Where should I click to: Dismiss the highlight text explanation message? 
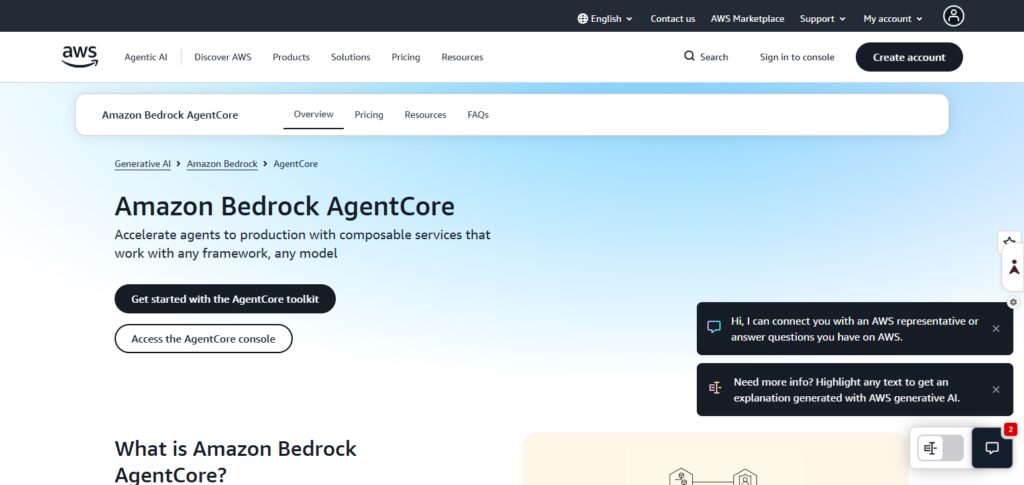click(x=995, y=390)
